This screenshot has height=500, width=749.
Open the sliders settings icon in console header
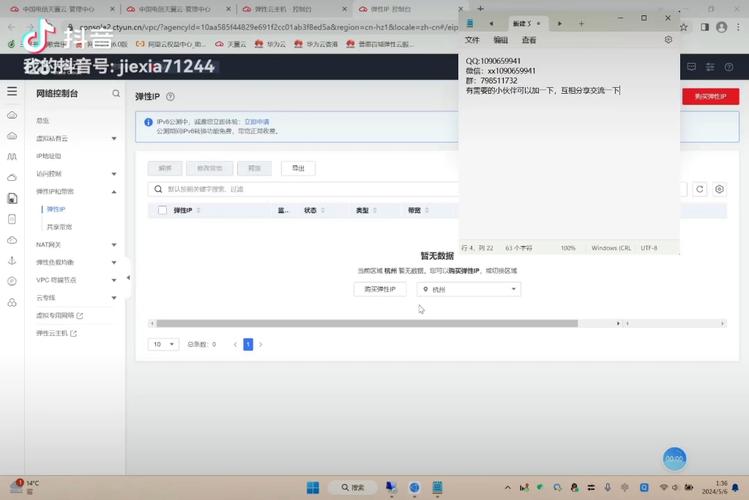710,67
